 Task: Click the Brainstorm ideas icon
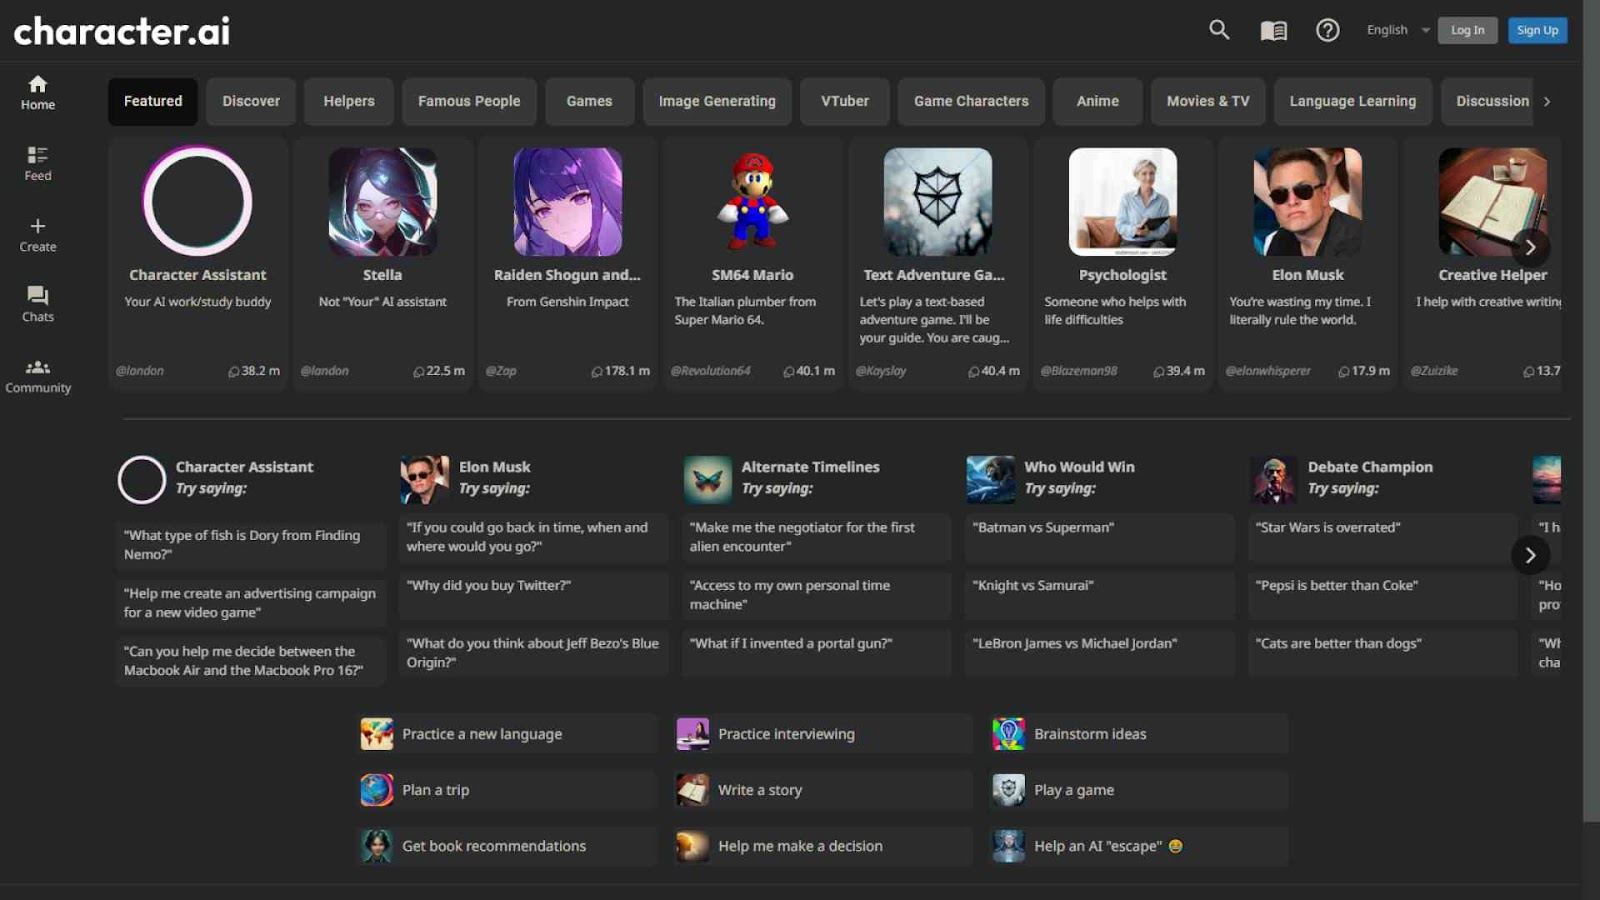pyautogui.click(x=1008, y=734)
